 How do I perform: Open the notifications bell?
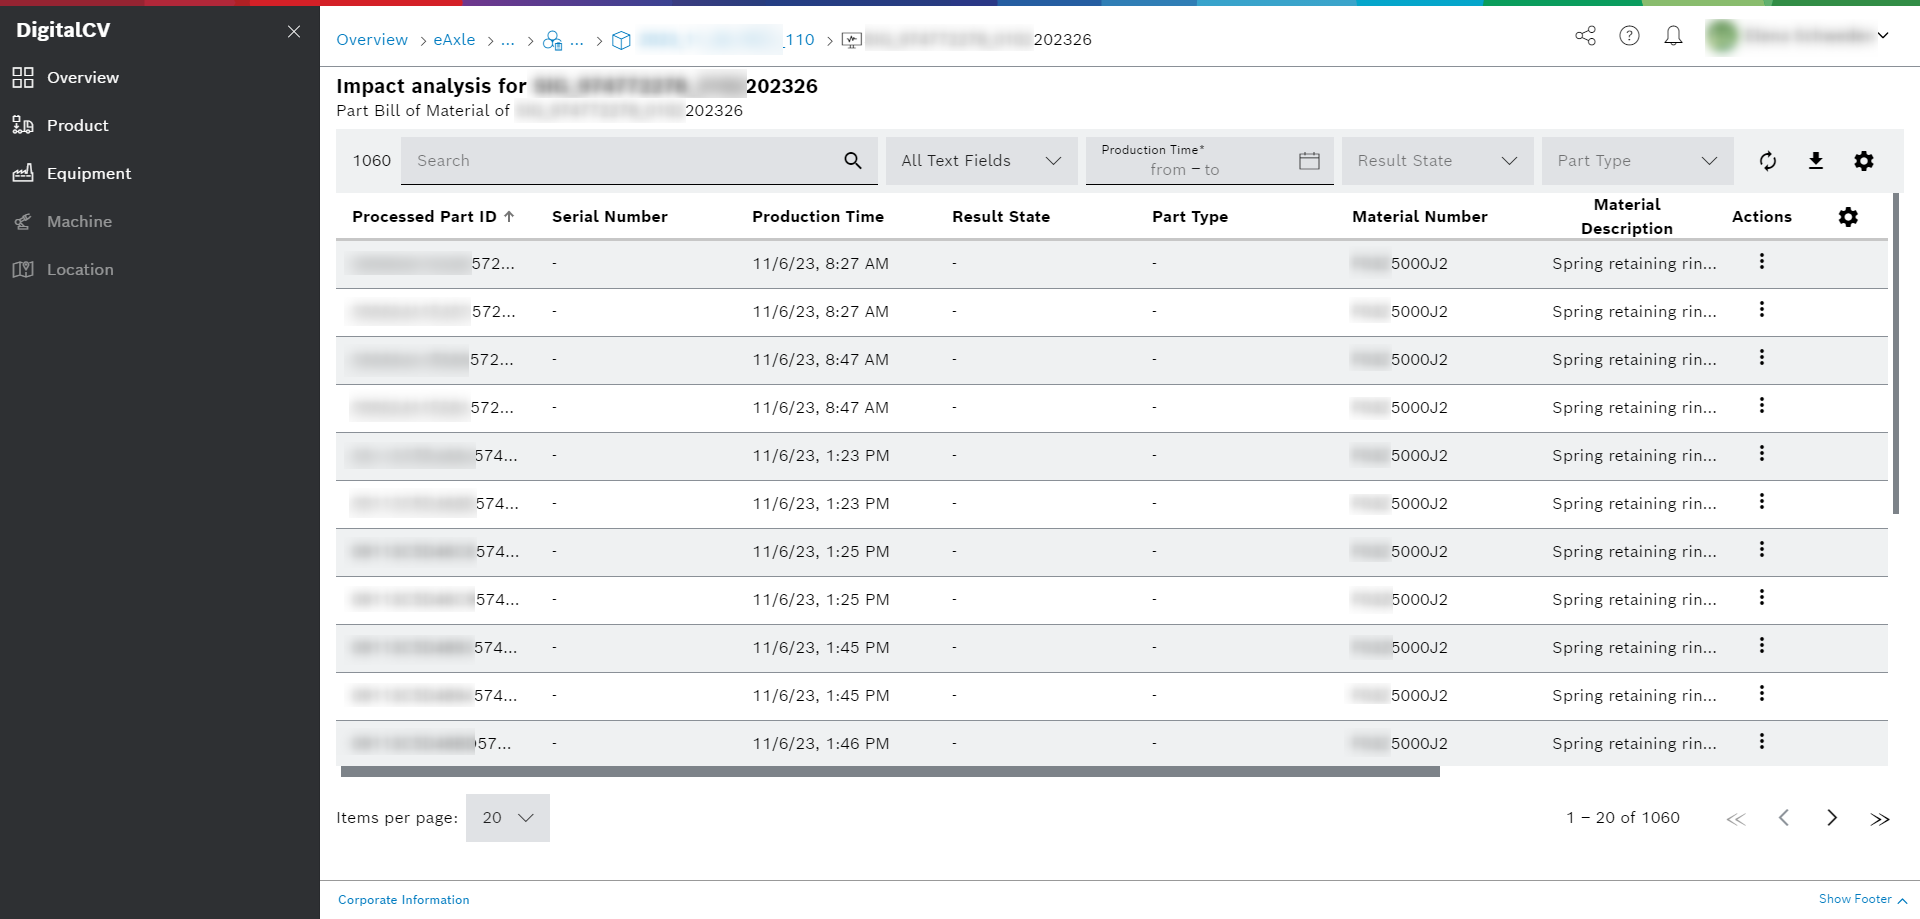(x=1673, y=36)
